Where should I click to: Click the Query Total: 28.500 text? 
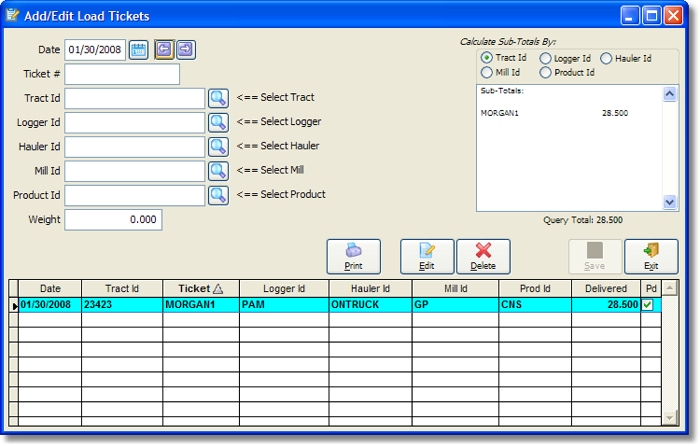tap(583, 220)
